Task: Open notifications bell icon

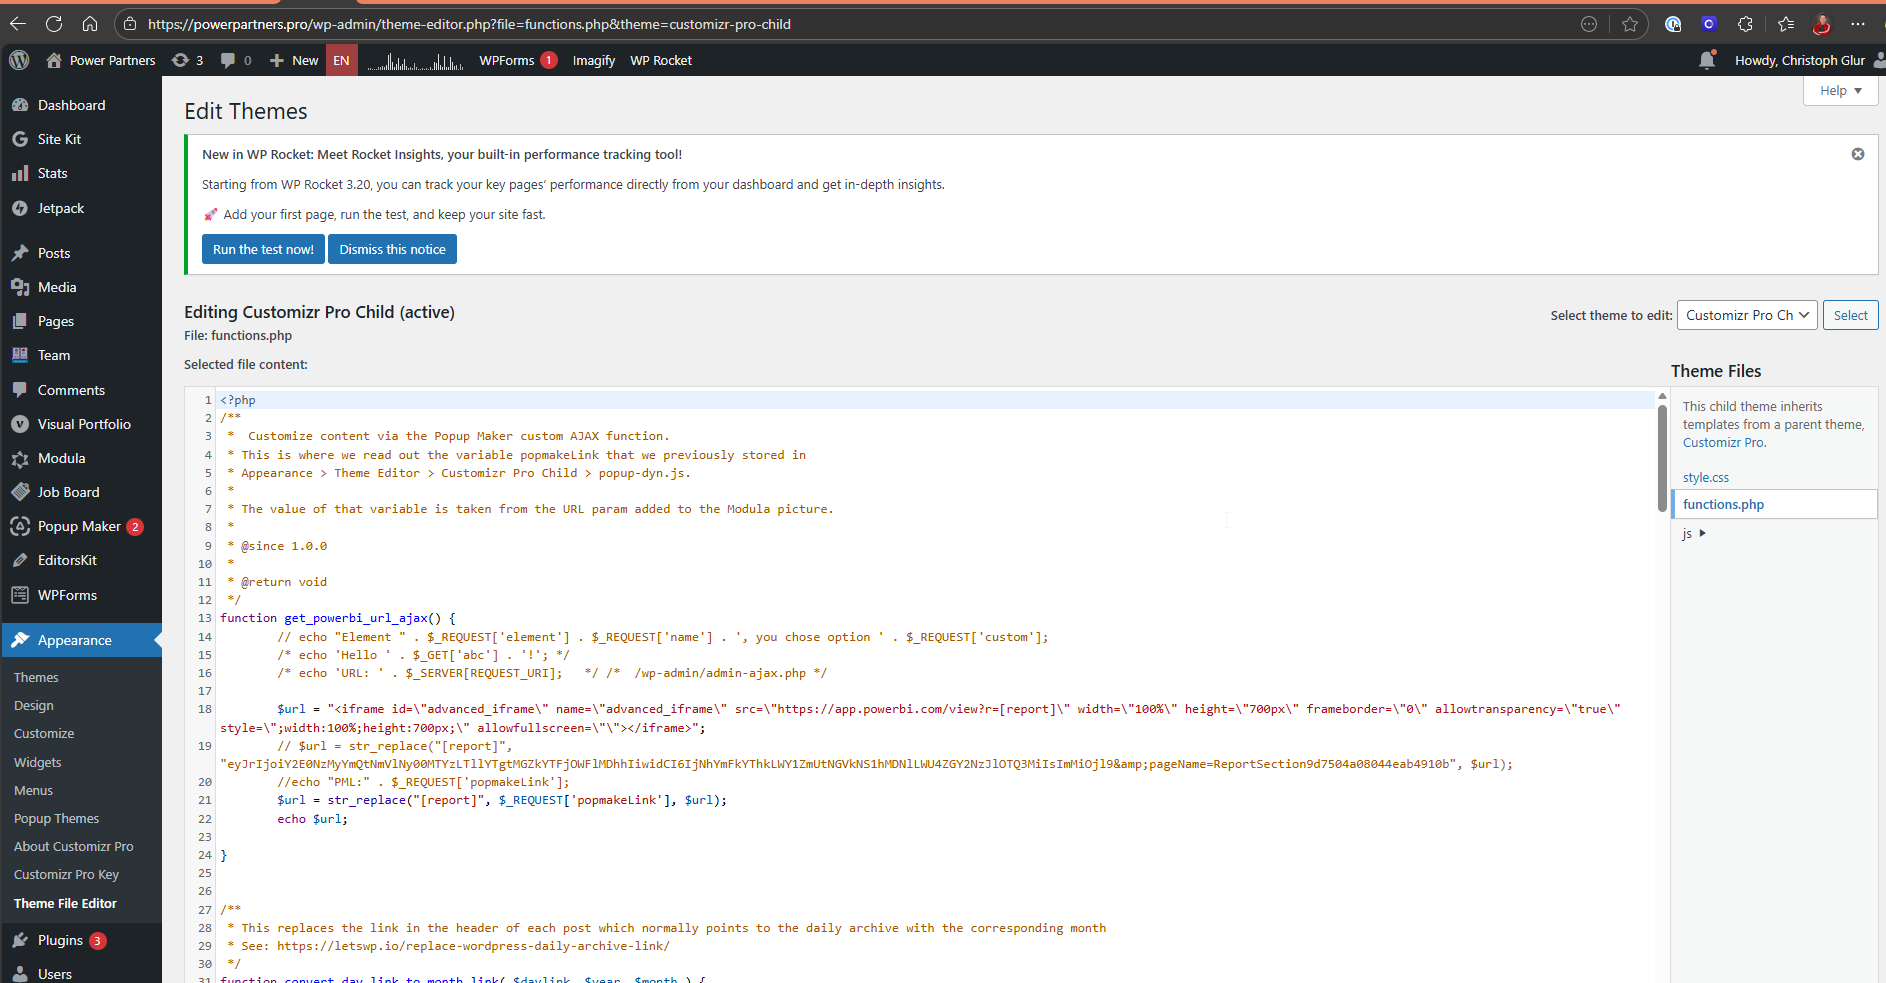Action: tap(1707, 60)
